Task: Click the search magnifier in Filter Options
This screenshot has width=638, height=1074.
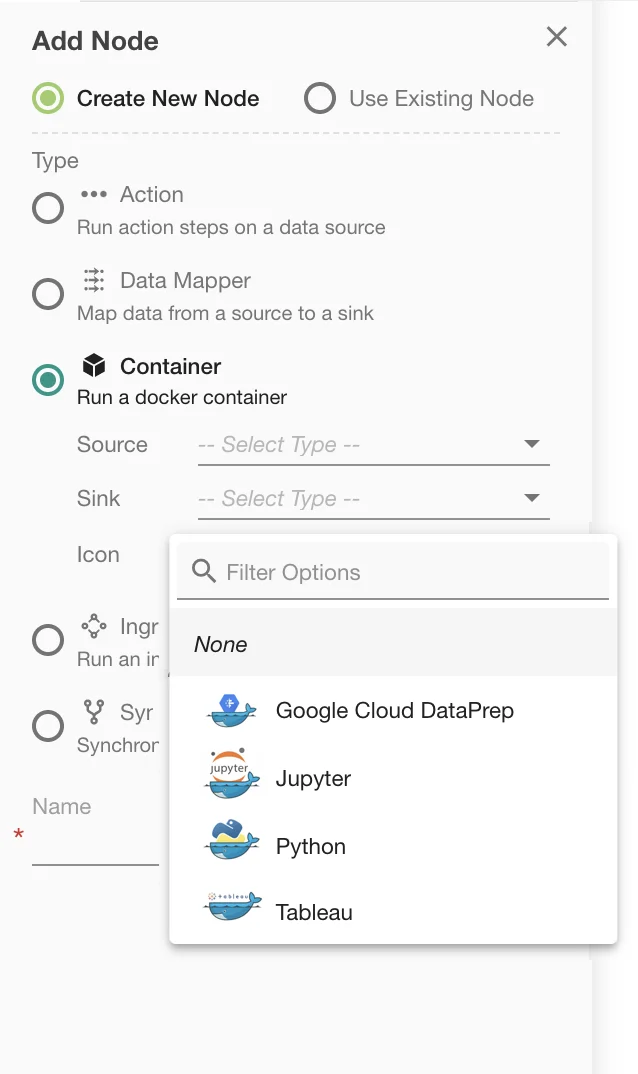Action: 203,572
